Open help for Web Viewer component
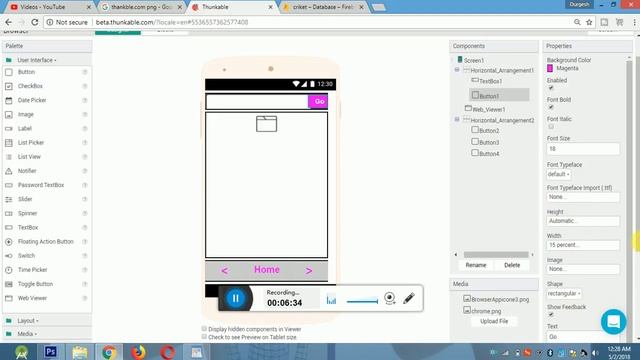 [x=85, y=298]
